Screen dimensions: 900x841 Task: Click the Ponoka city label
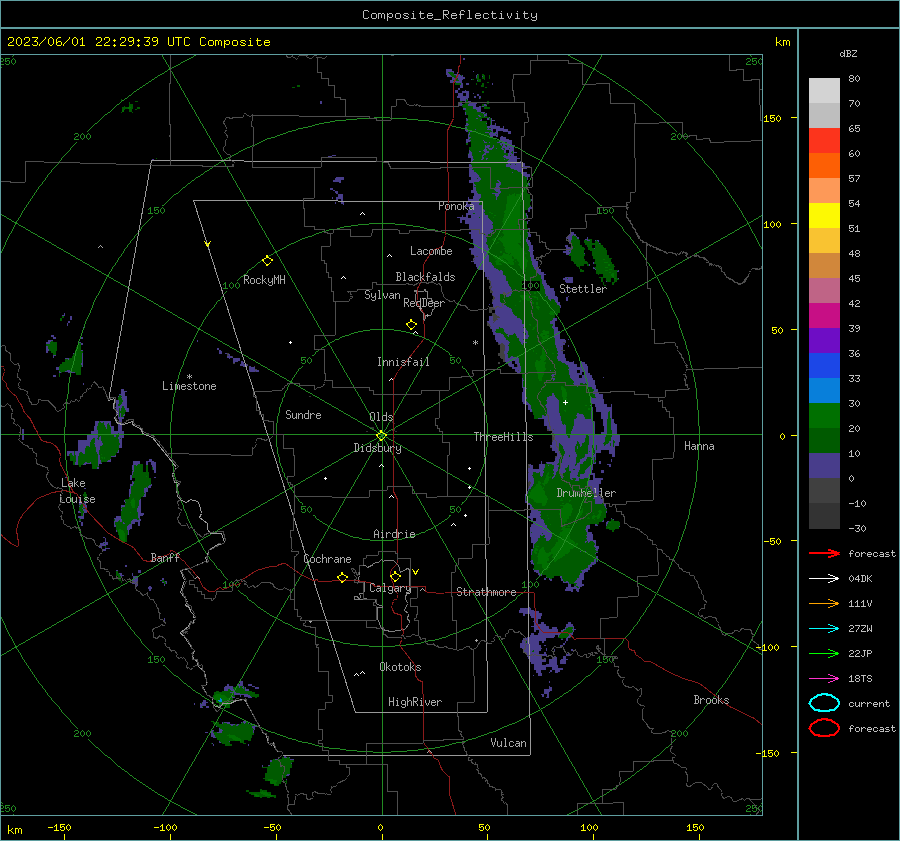click(456, 206)
